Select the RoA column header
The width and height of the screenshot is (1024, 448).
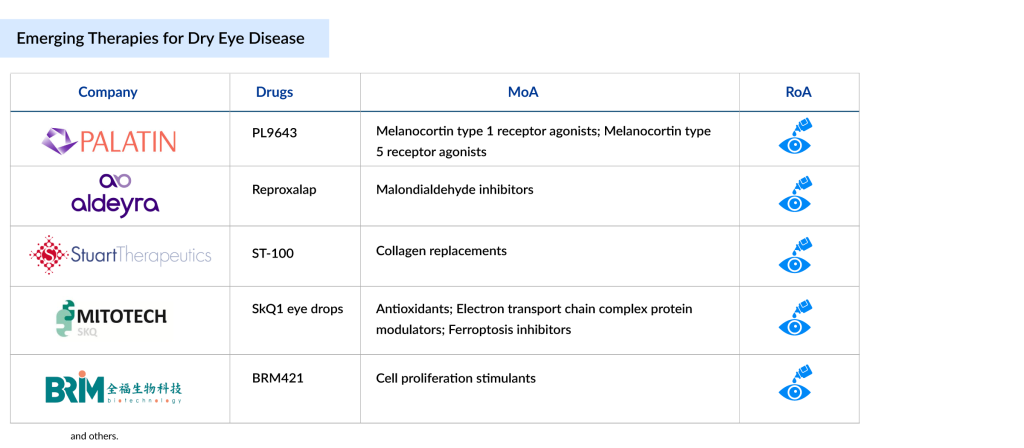(798, 92)
